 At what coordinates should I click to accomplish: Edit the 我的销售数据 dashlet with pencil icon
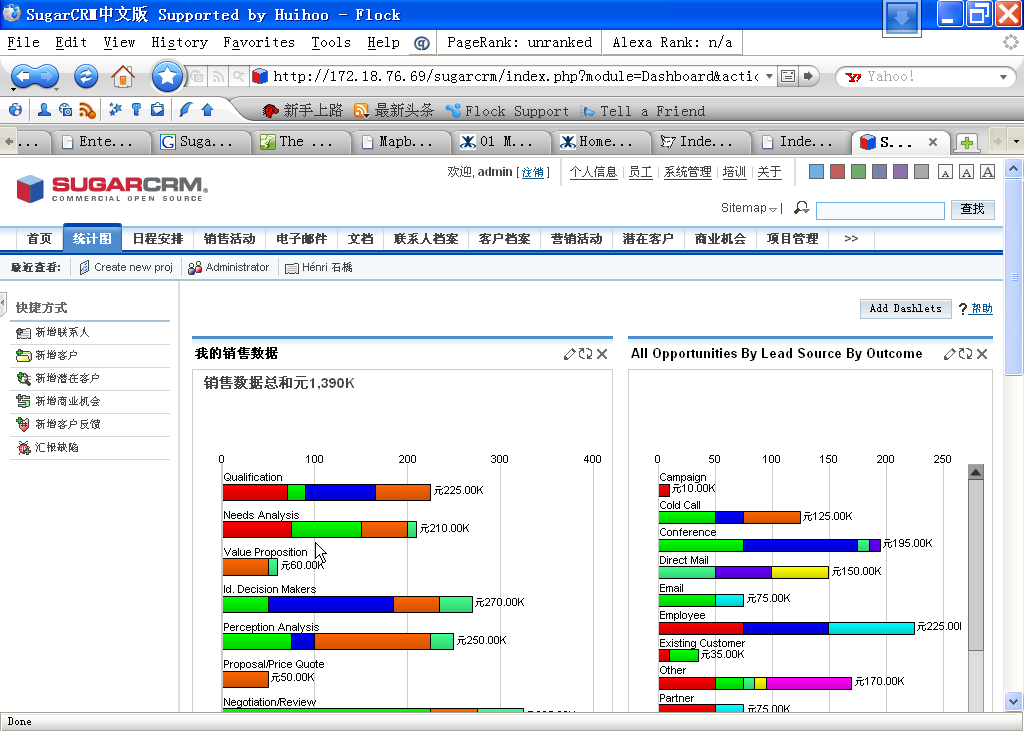(570, 354)
